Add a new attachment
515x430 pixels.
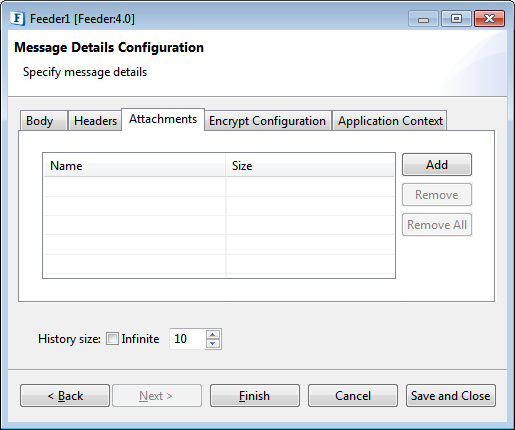pyautogui.click(x=437, y=165)
